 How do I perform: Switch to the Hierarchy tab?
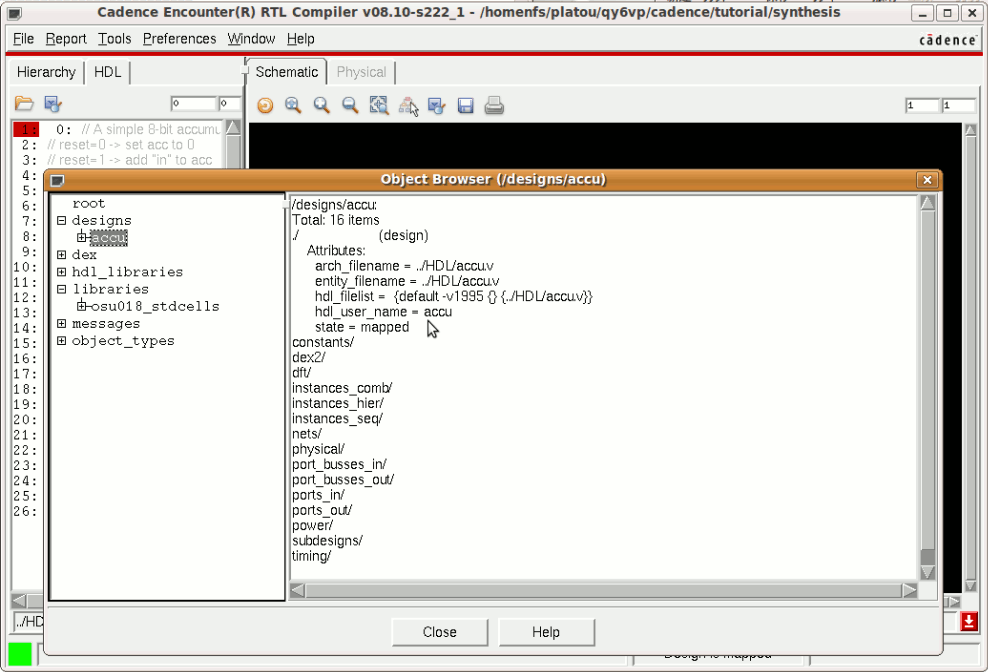pos(46,72)
